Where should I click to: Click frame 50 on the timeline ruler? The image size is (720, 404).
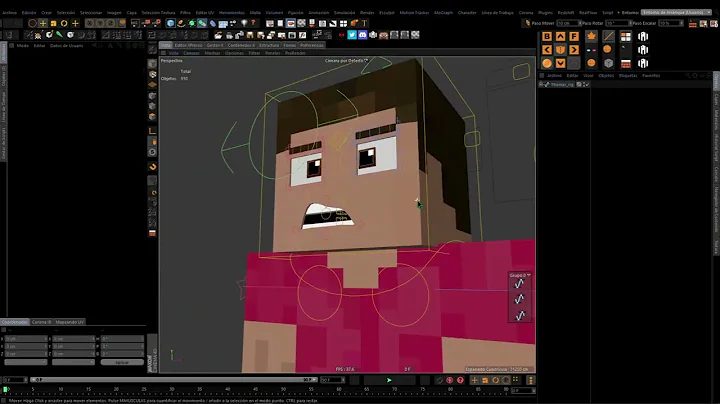pos(283,389)
